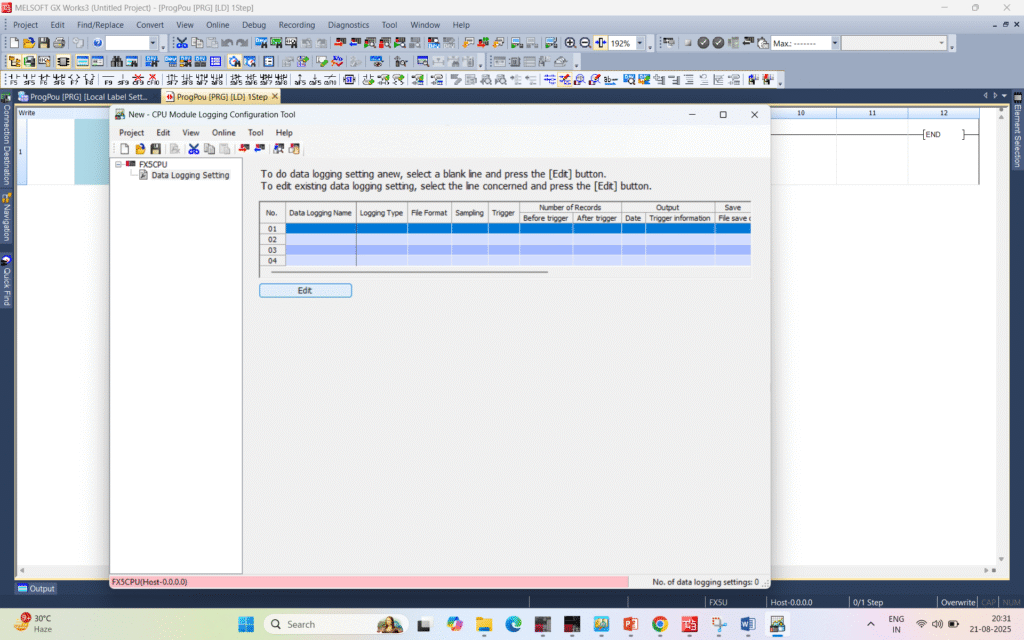Click Zoom Out magnifier icon
This screenshot has width=1024, height=640.
pyautogui.click(x=585, y=43)
